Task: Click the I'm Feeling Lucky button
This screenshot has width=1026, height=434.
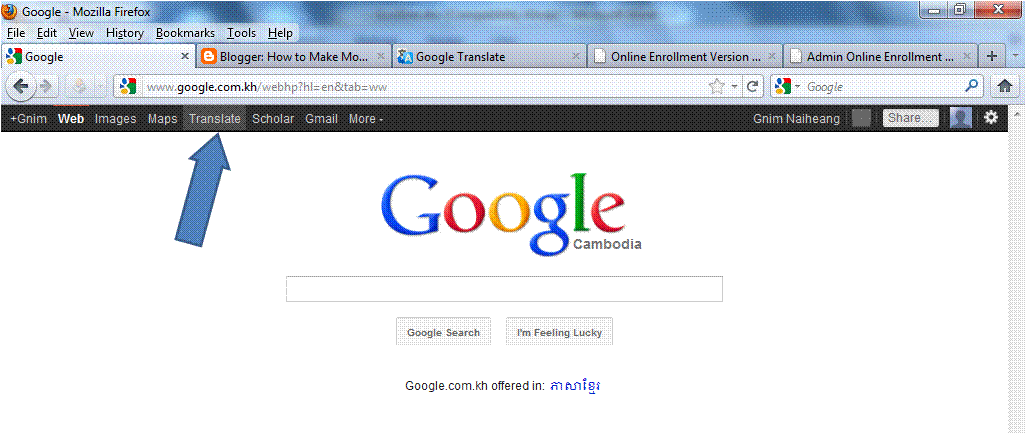Action: [559, 333]
